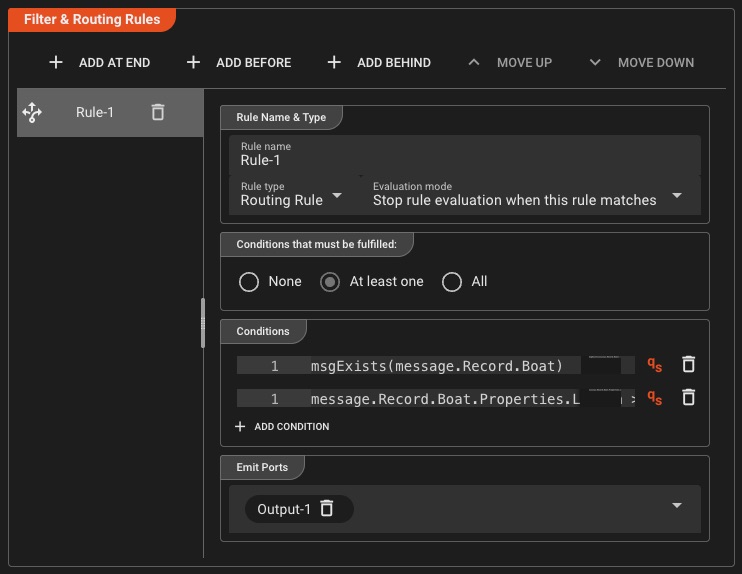The width and height of the screenshot is (742, 574).
Task: Expand the Emit Ports dropdown arrow
Action: point(677,505)
